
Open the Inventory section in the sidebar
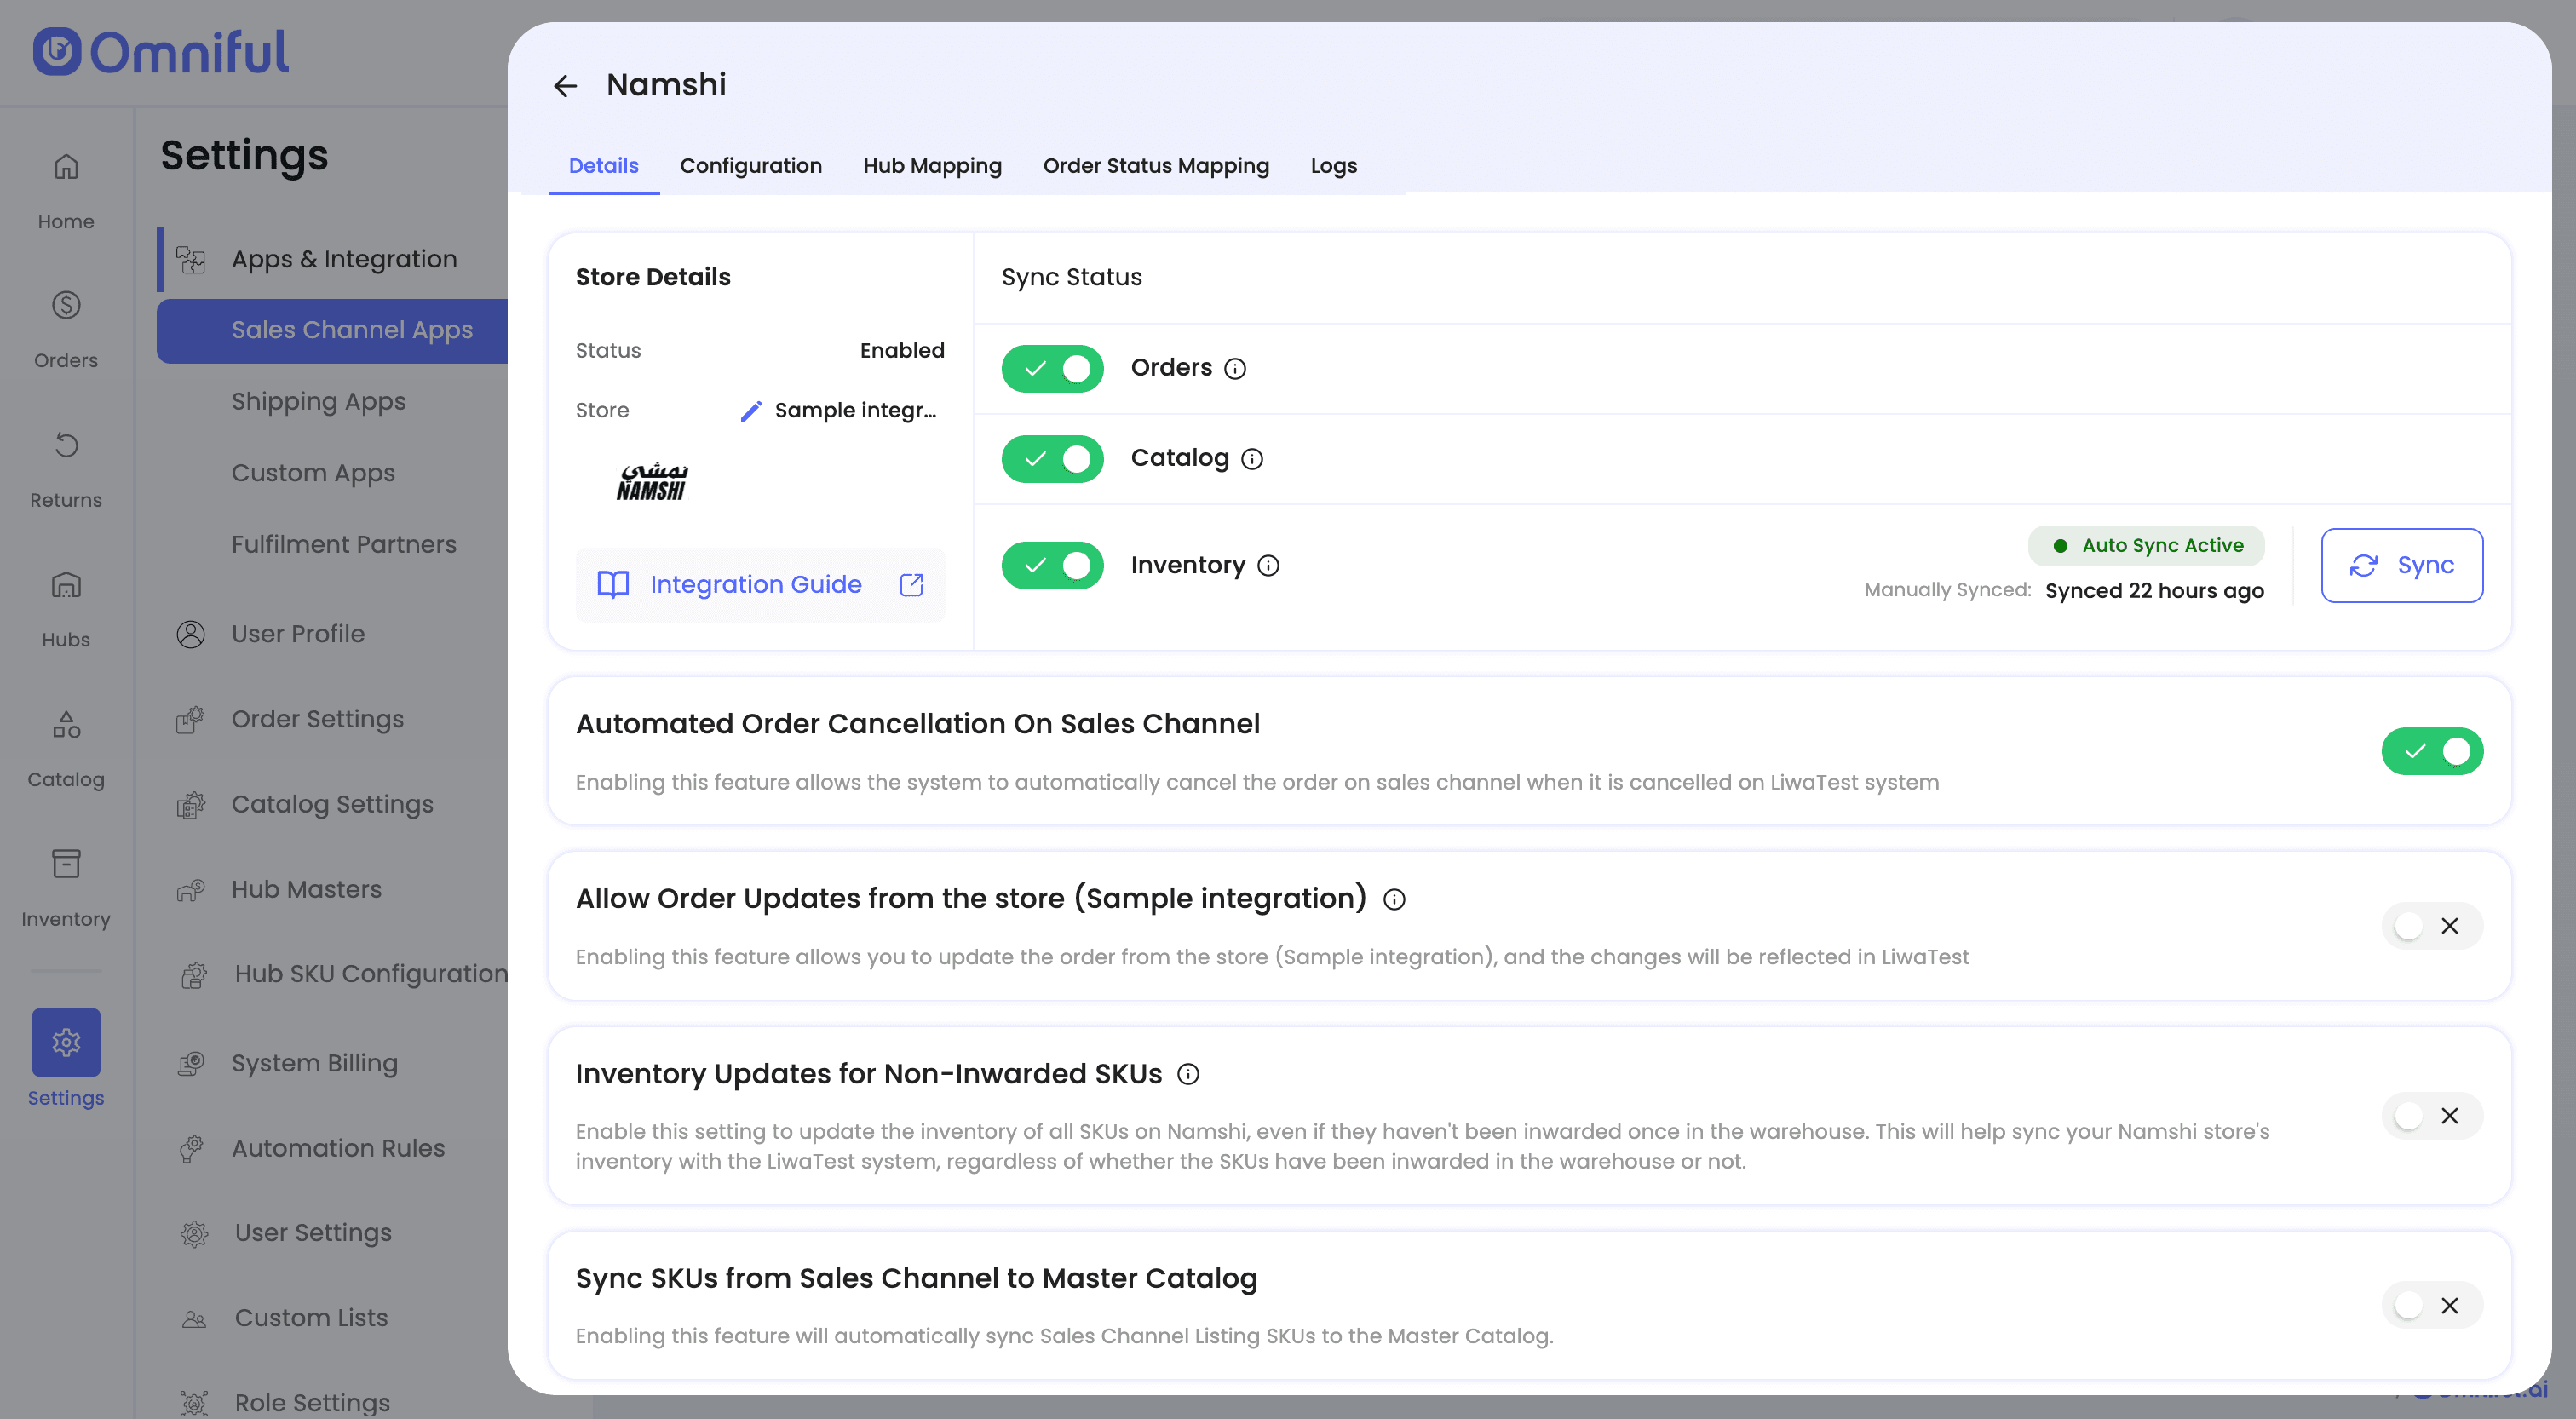pyautogui.click(x=66, y=889)
